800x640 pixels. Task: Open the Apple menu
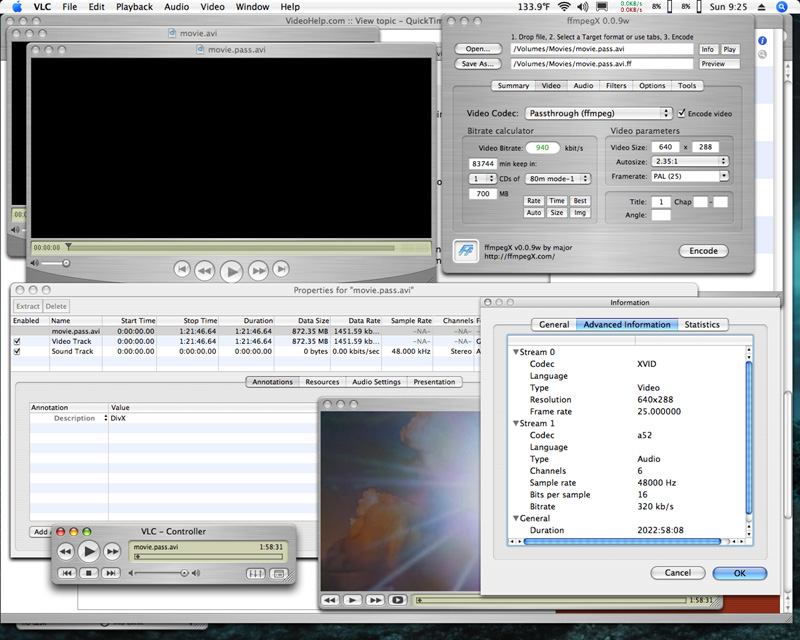[x=17, y=7]
